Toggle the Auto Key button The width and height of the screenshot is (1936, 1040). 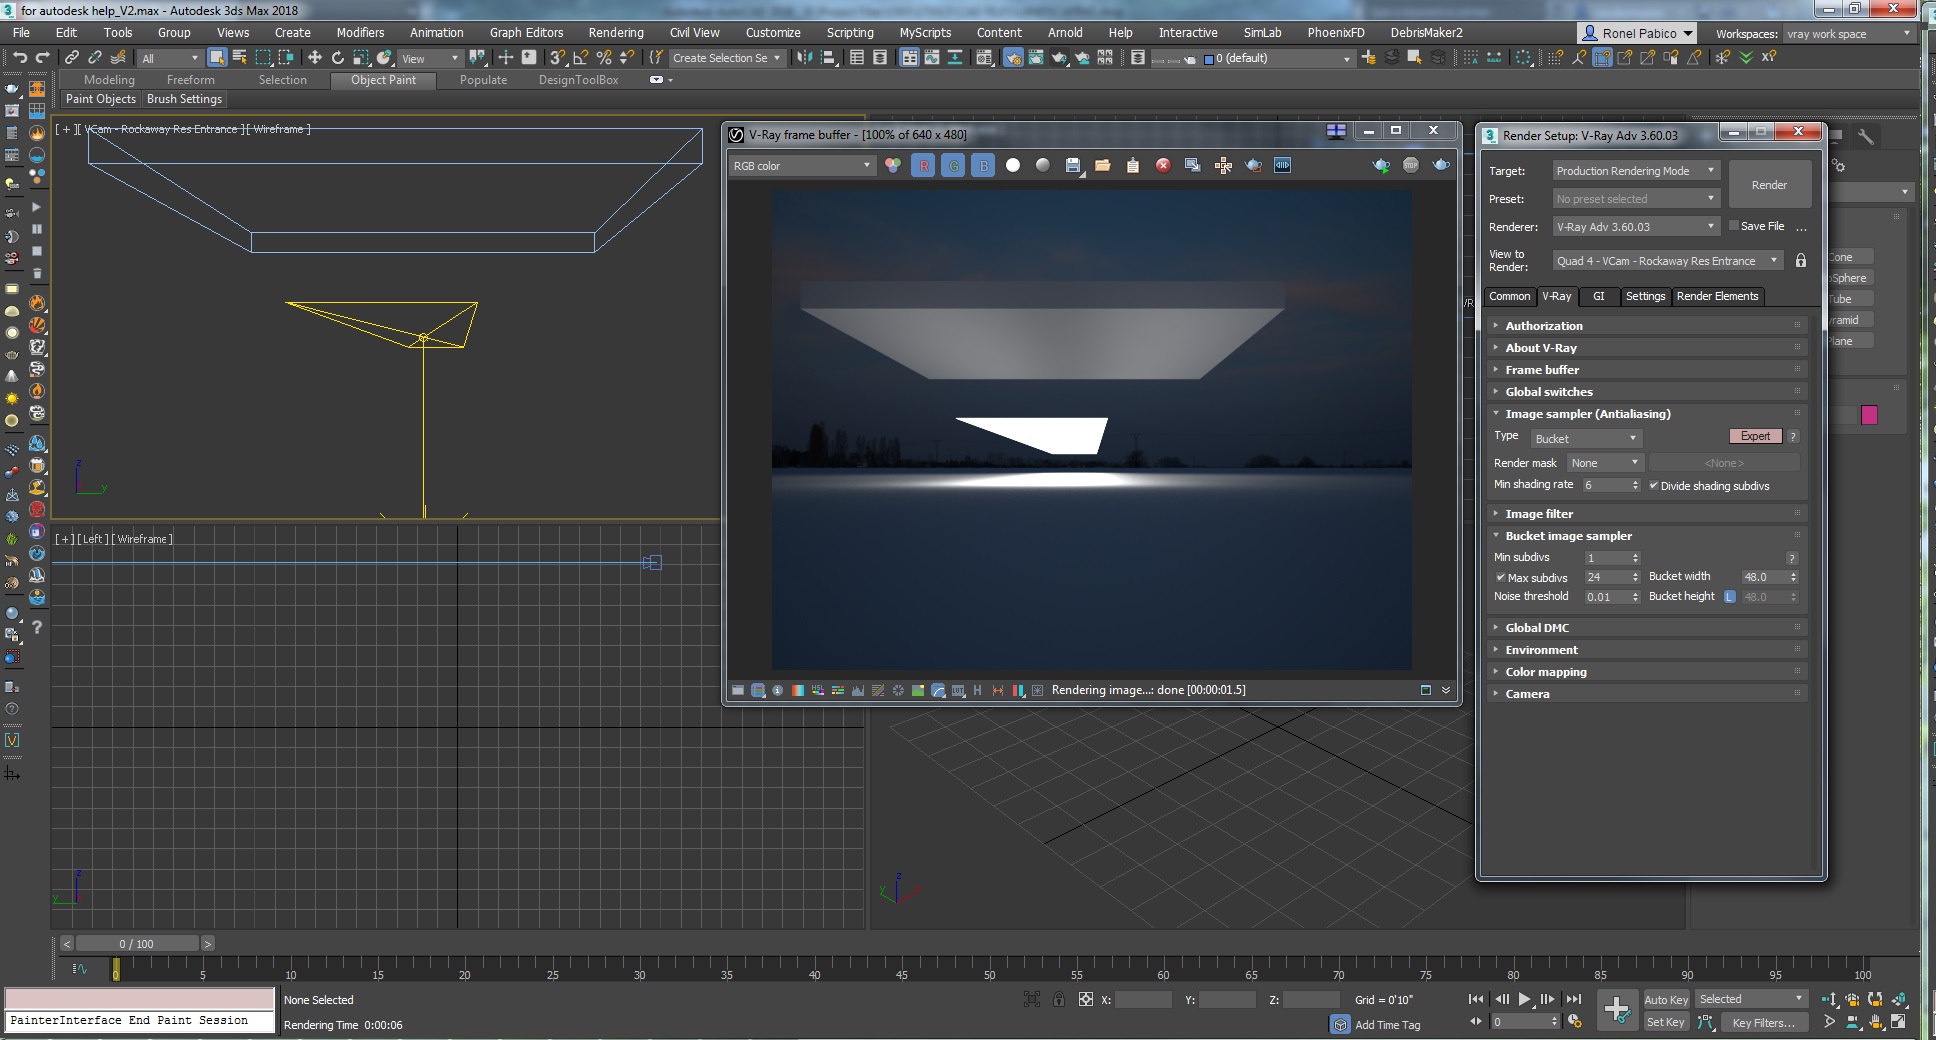pos(1666,999)
